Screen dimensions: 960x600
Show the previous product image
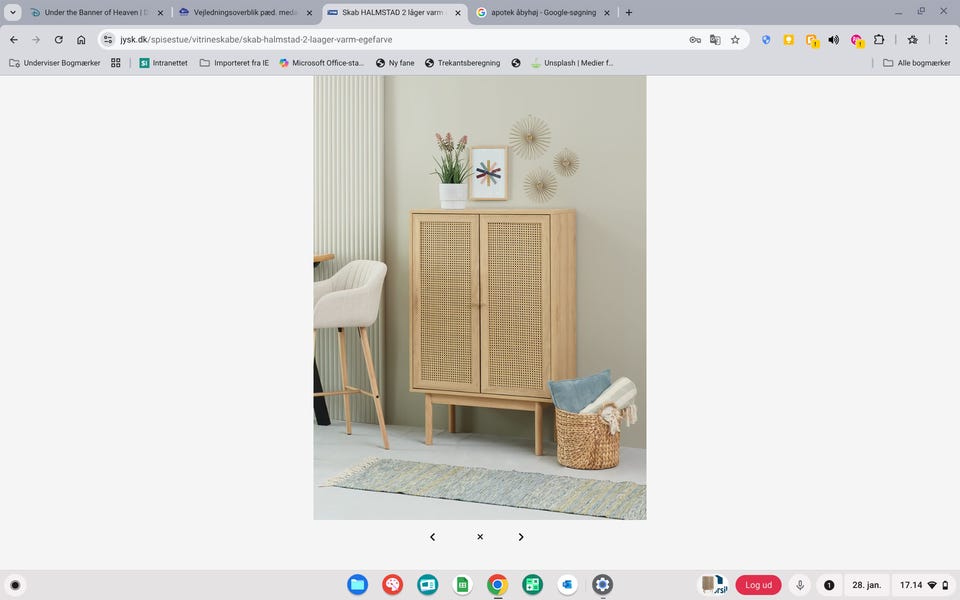point(432,537)
